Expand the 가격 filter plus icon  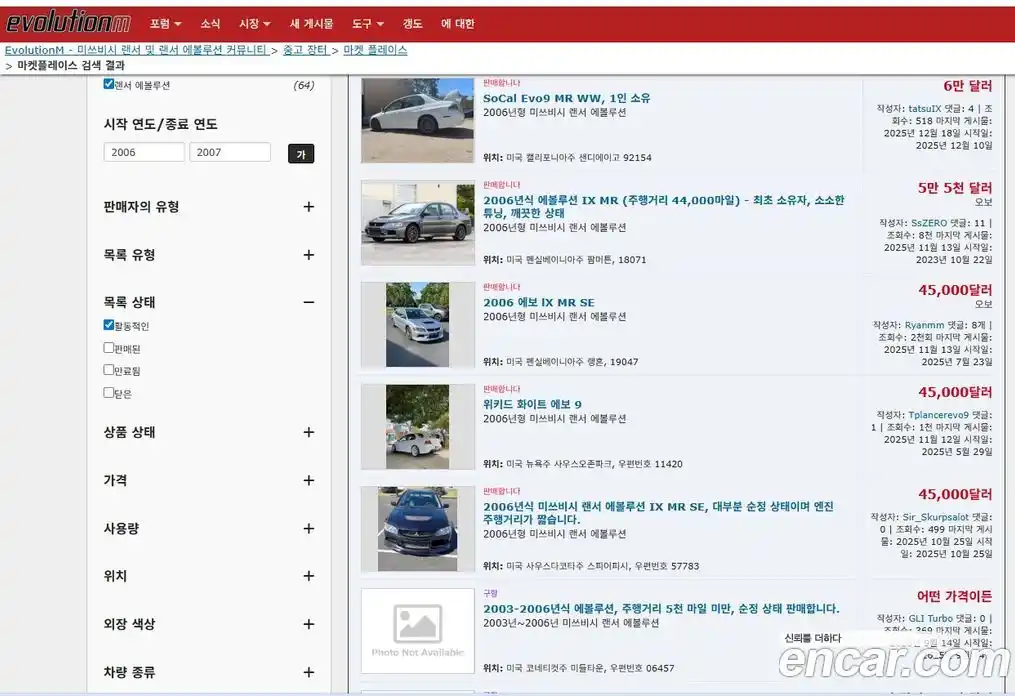point(308,481)
